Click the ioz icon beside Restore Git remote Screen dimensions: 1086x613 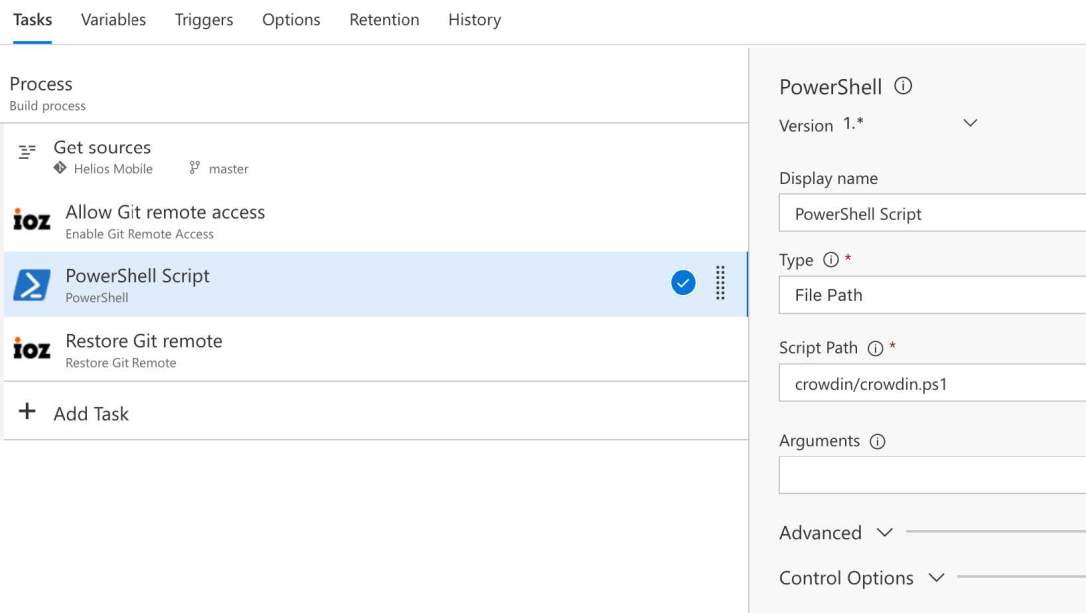point(32,348)
